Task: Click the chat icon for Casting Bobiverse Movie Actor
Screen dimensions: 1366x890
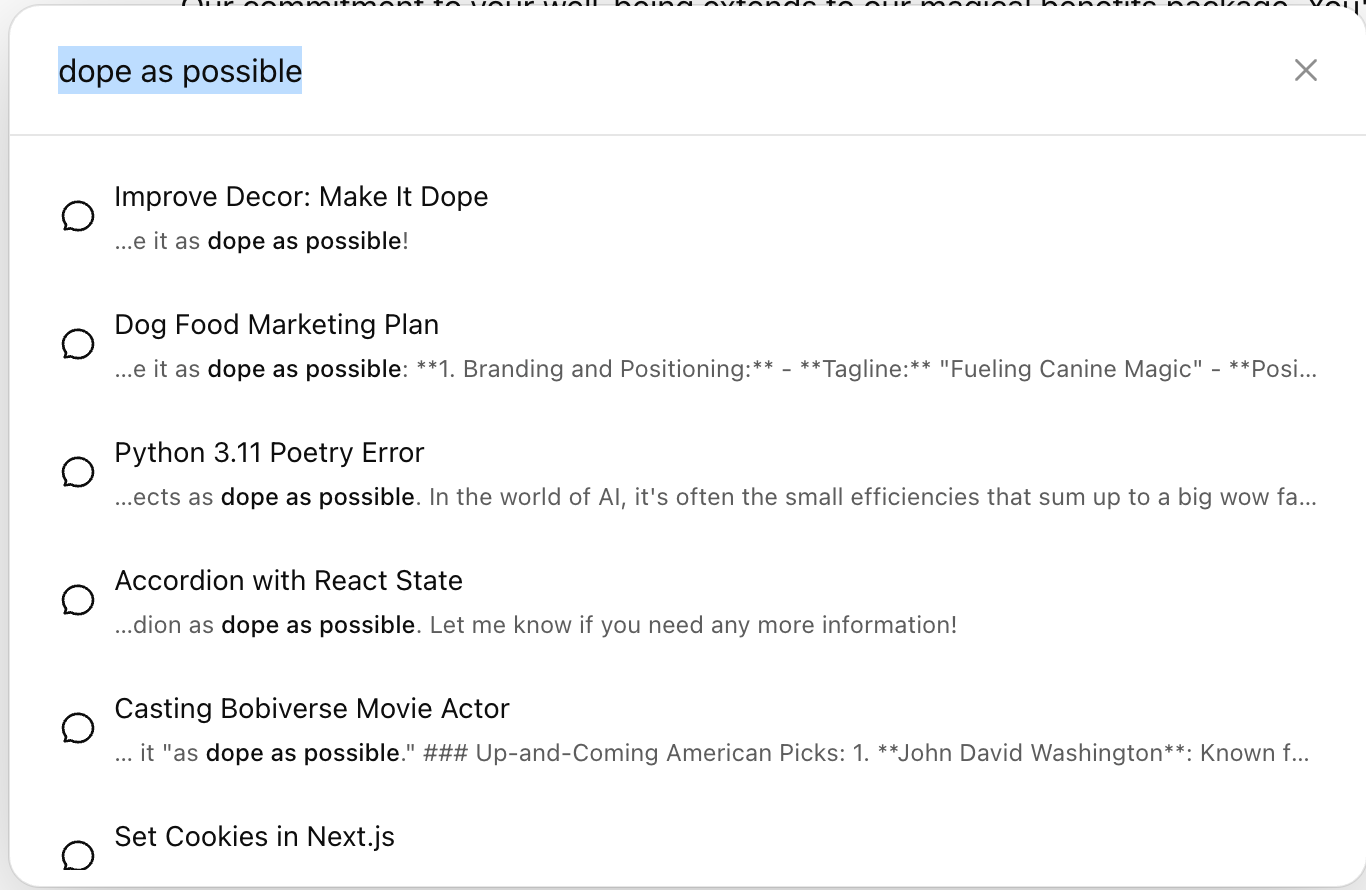Action: [x=79, y=728]
